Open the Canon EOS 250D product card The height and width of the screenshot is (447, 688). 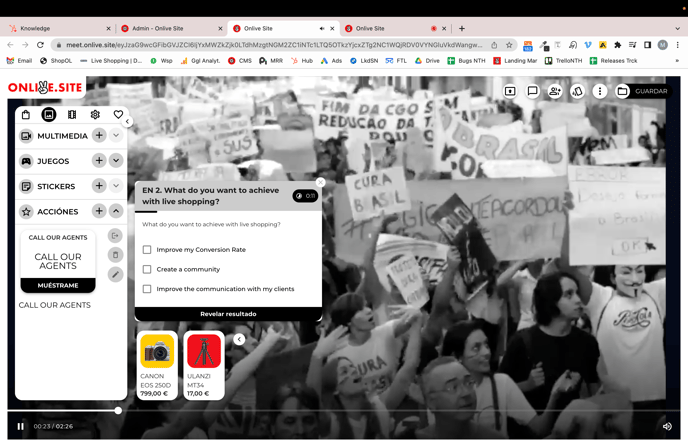click(157, 365)
